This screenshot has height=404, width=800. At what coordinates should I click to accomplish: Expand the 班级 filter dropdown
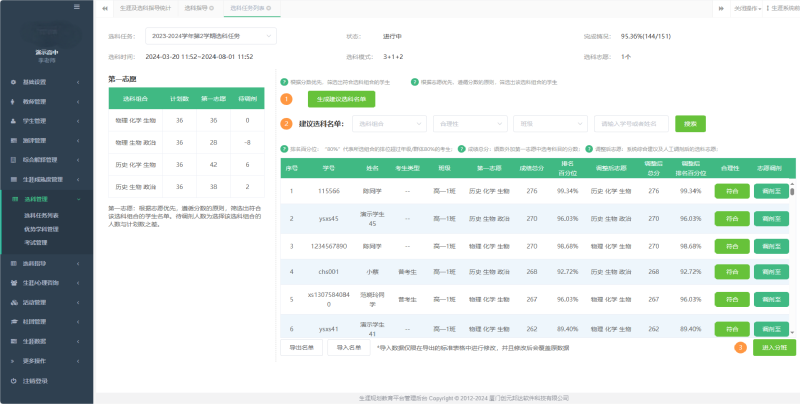coord(549,124)
